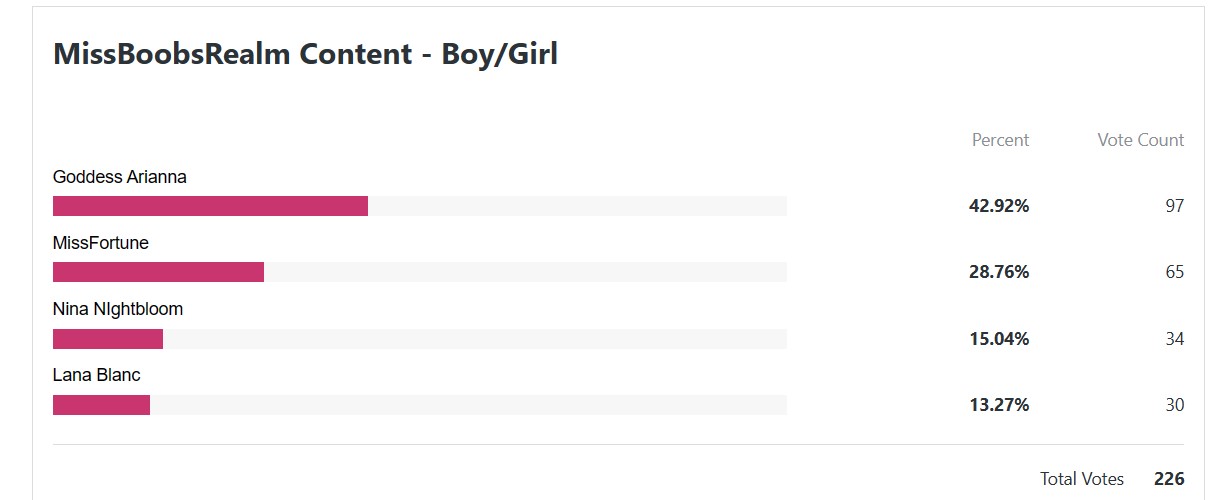Click the Total Votes label
The width and height of the screenshot is (1208, 500).
point(1082,479)
